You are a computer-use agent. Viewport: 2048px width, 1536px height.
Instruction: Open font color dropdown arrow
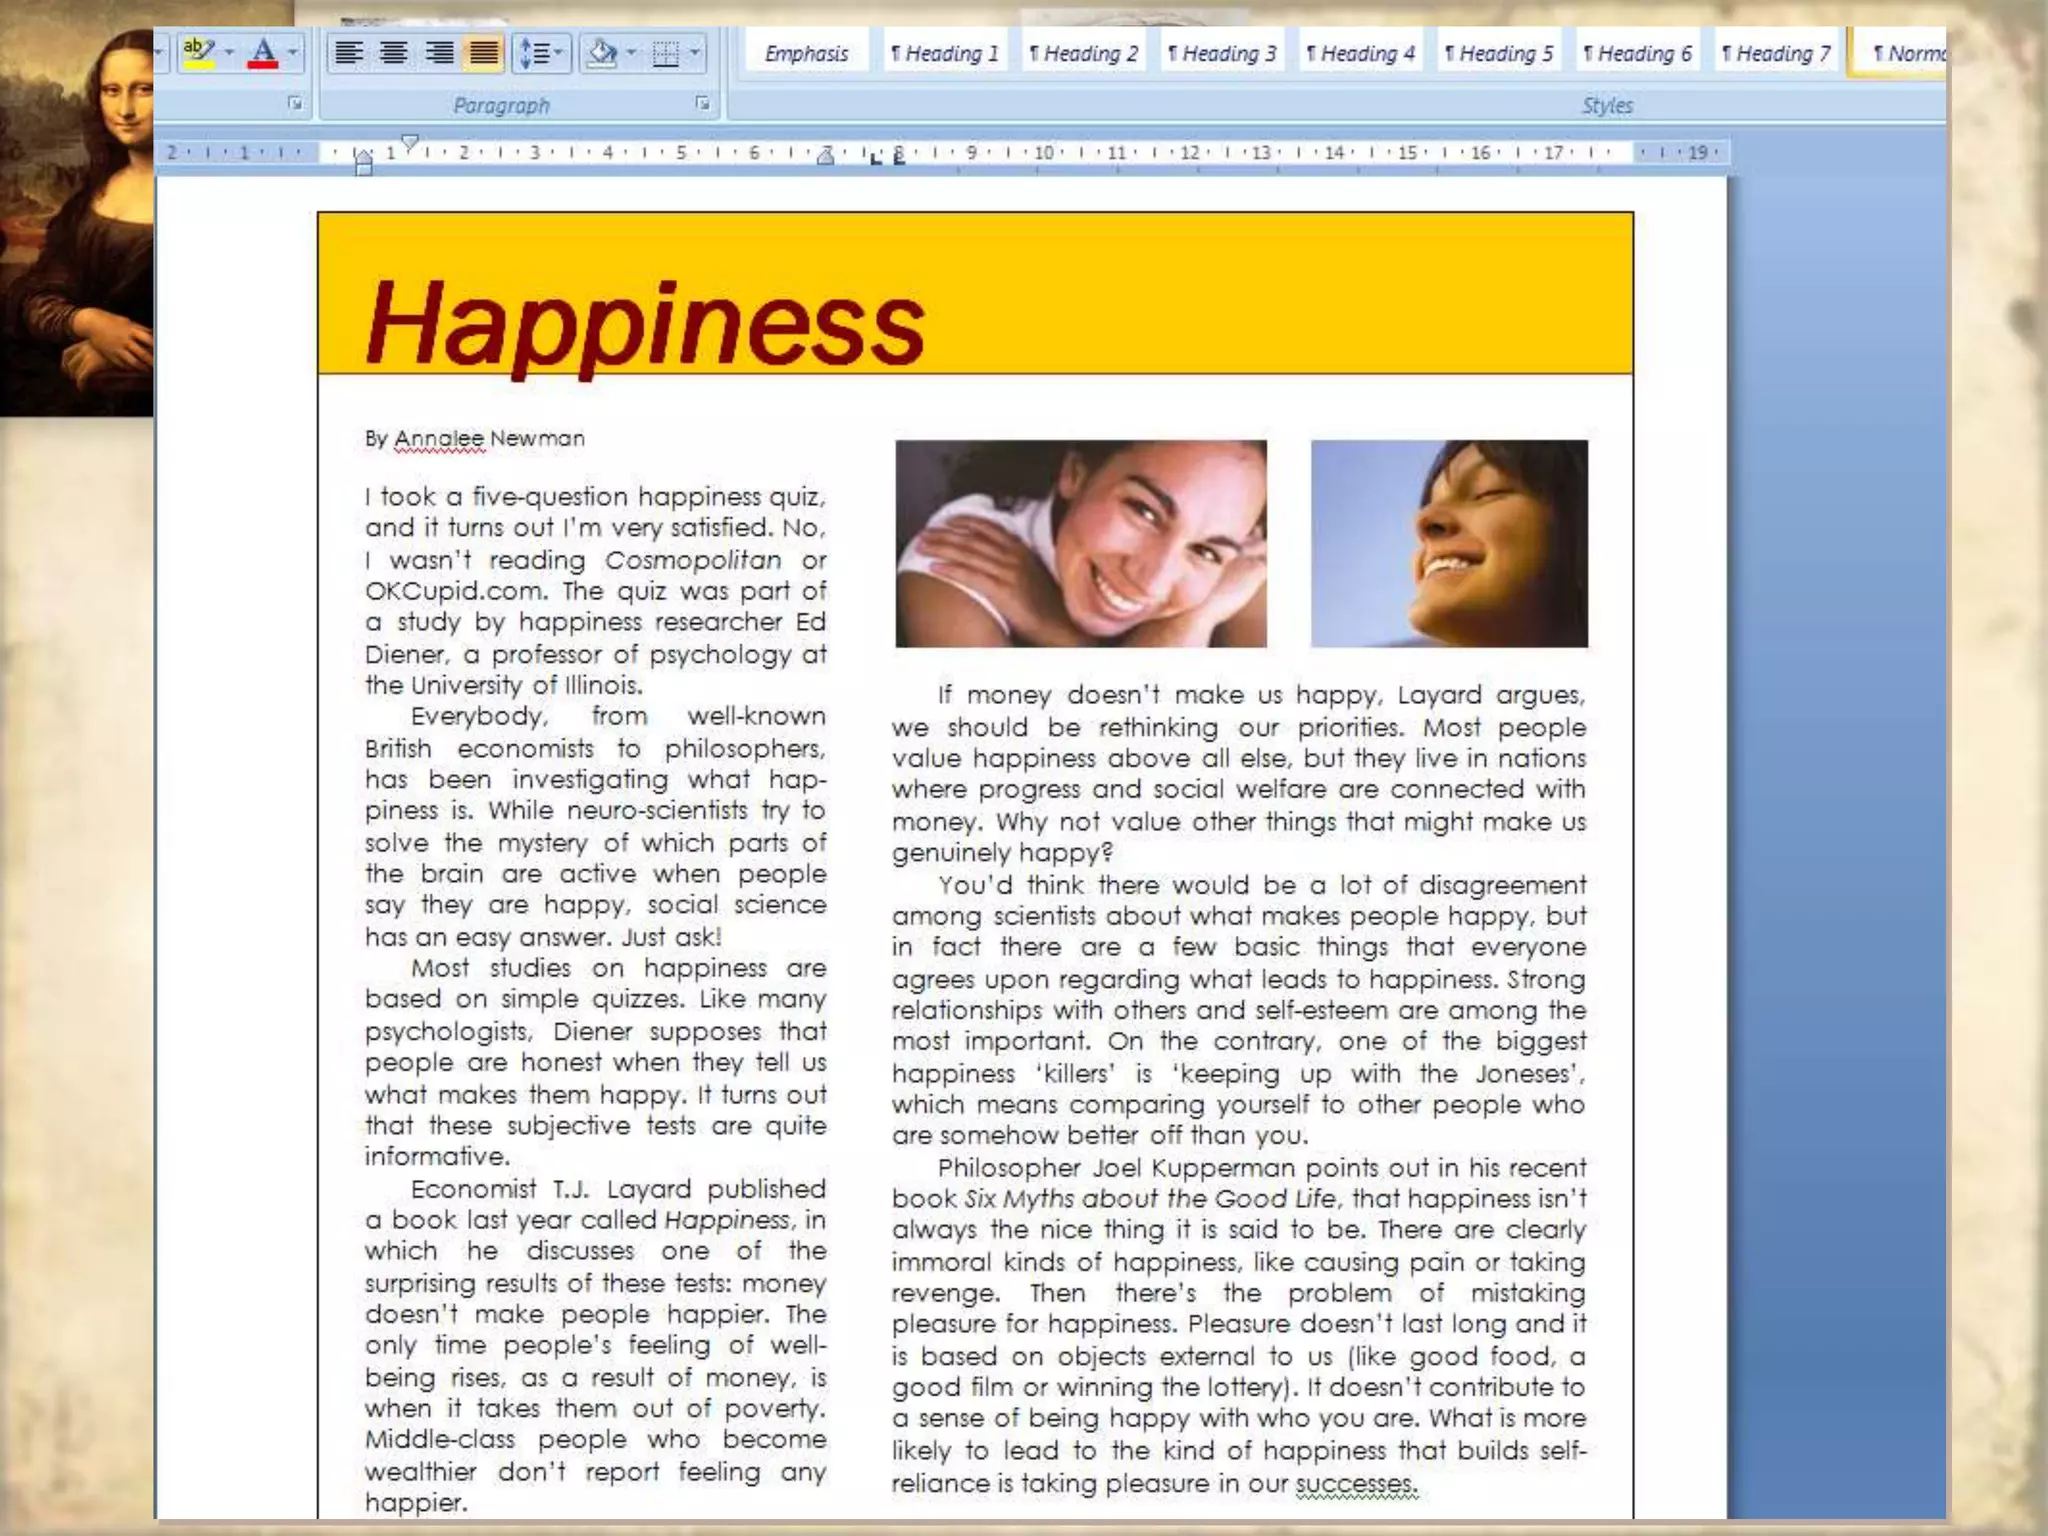click(292, 52)
